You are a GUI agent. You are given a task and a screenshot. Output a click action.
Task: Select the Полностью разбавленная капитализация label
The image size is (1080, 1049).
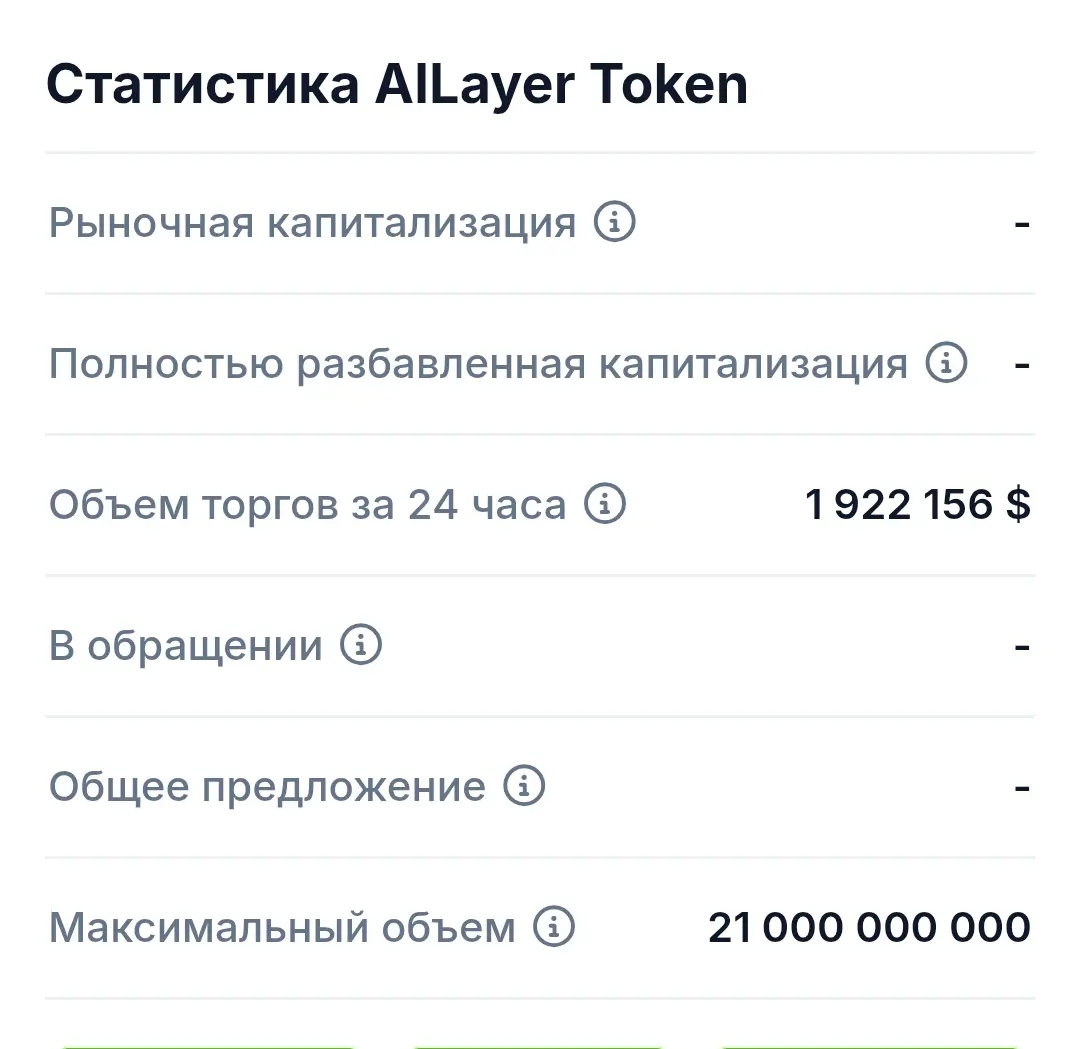[478, 364]
